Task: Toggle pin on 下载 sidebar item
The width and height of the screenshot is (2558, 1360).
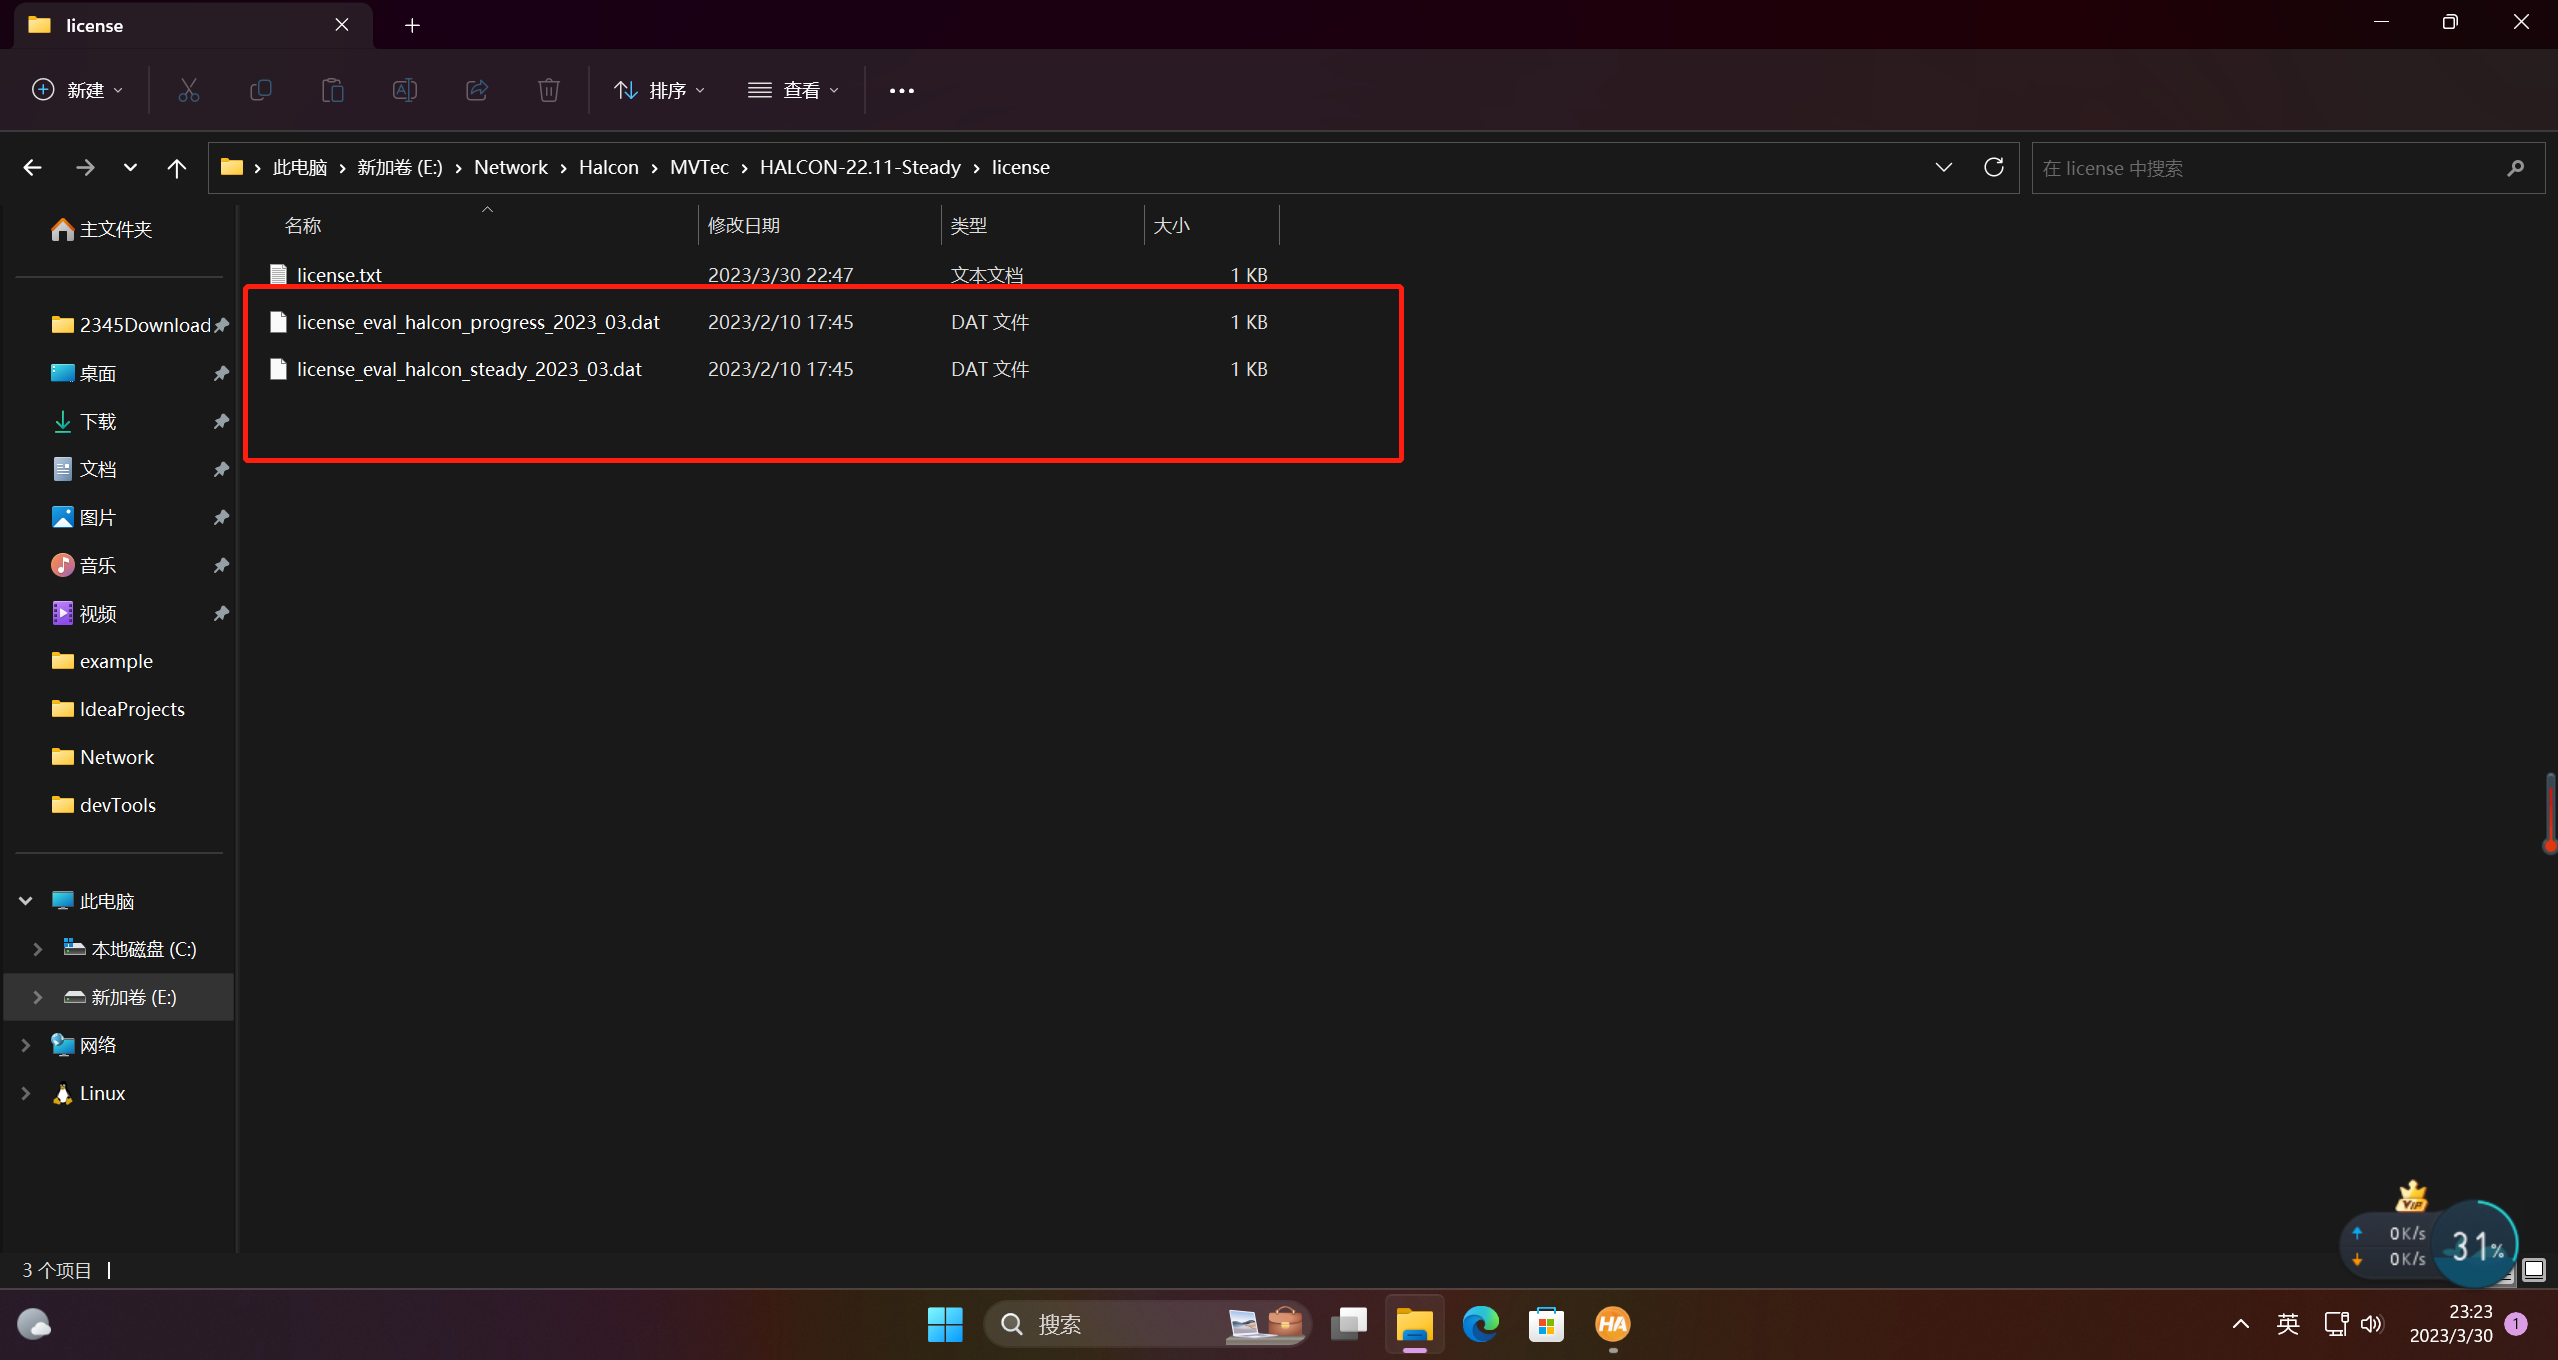Action: click(x=222, y=421)
